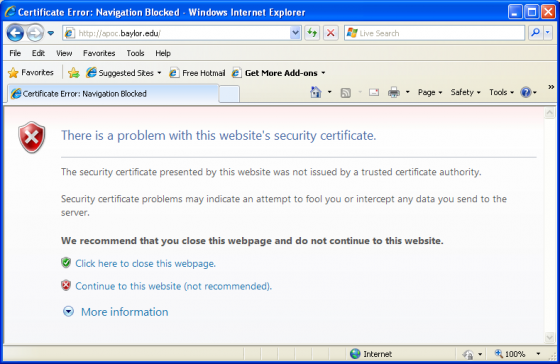The image size is (560, 364).
Task: Minimize the Internet Explorer window
Action: 515,12
